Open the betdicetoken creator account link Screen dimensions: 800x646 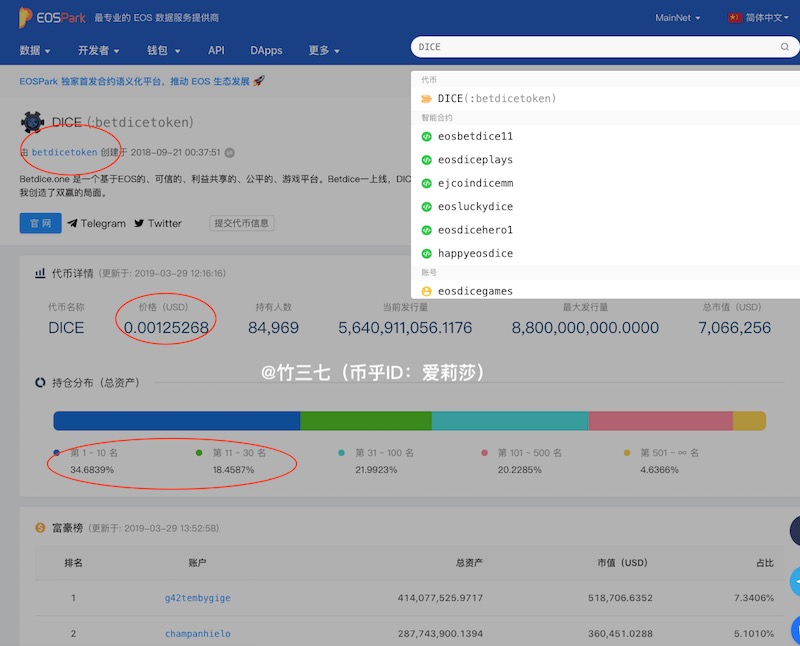pos(64,153)
